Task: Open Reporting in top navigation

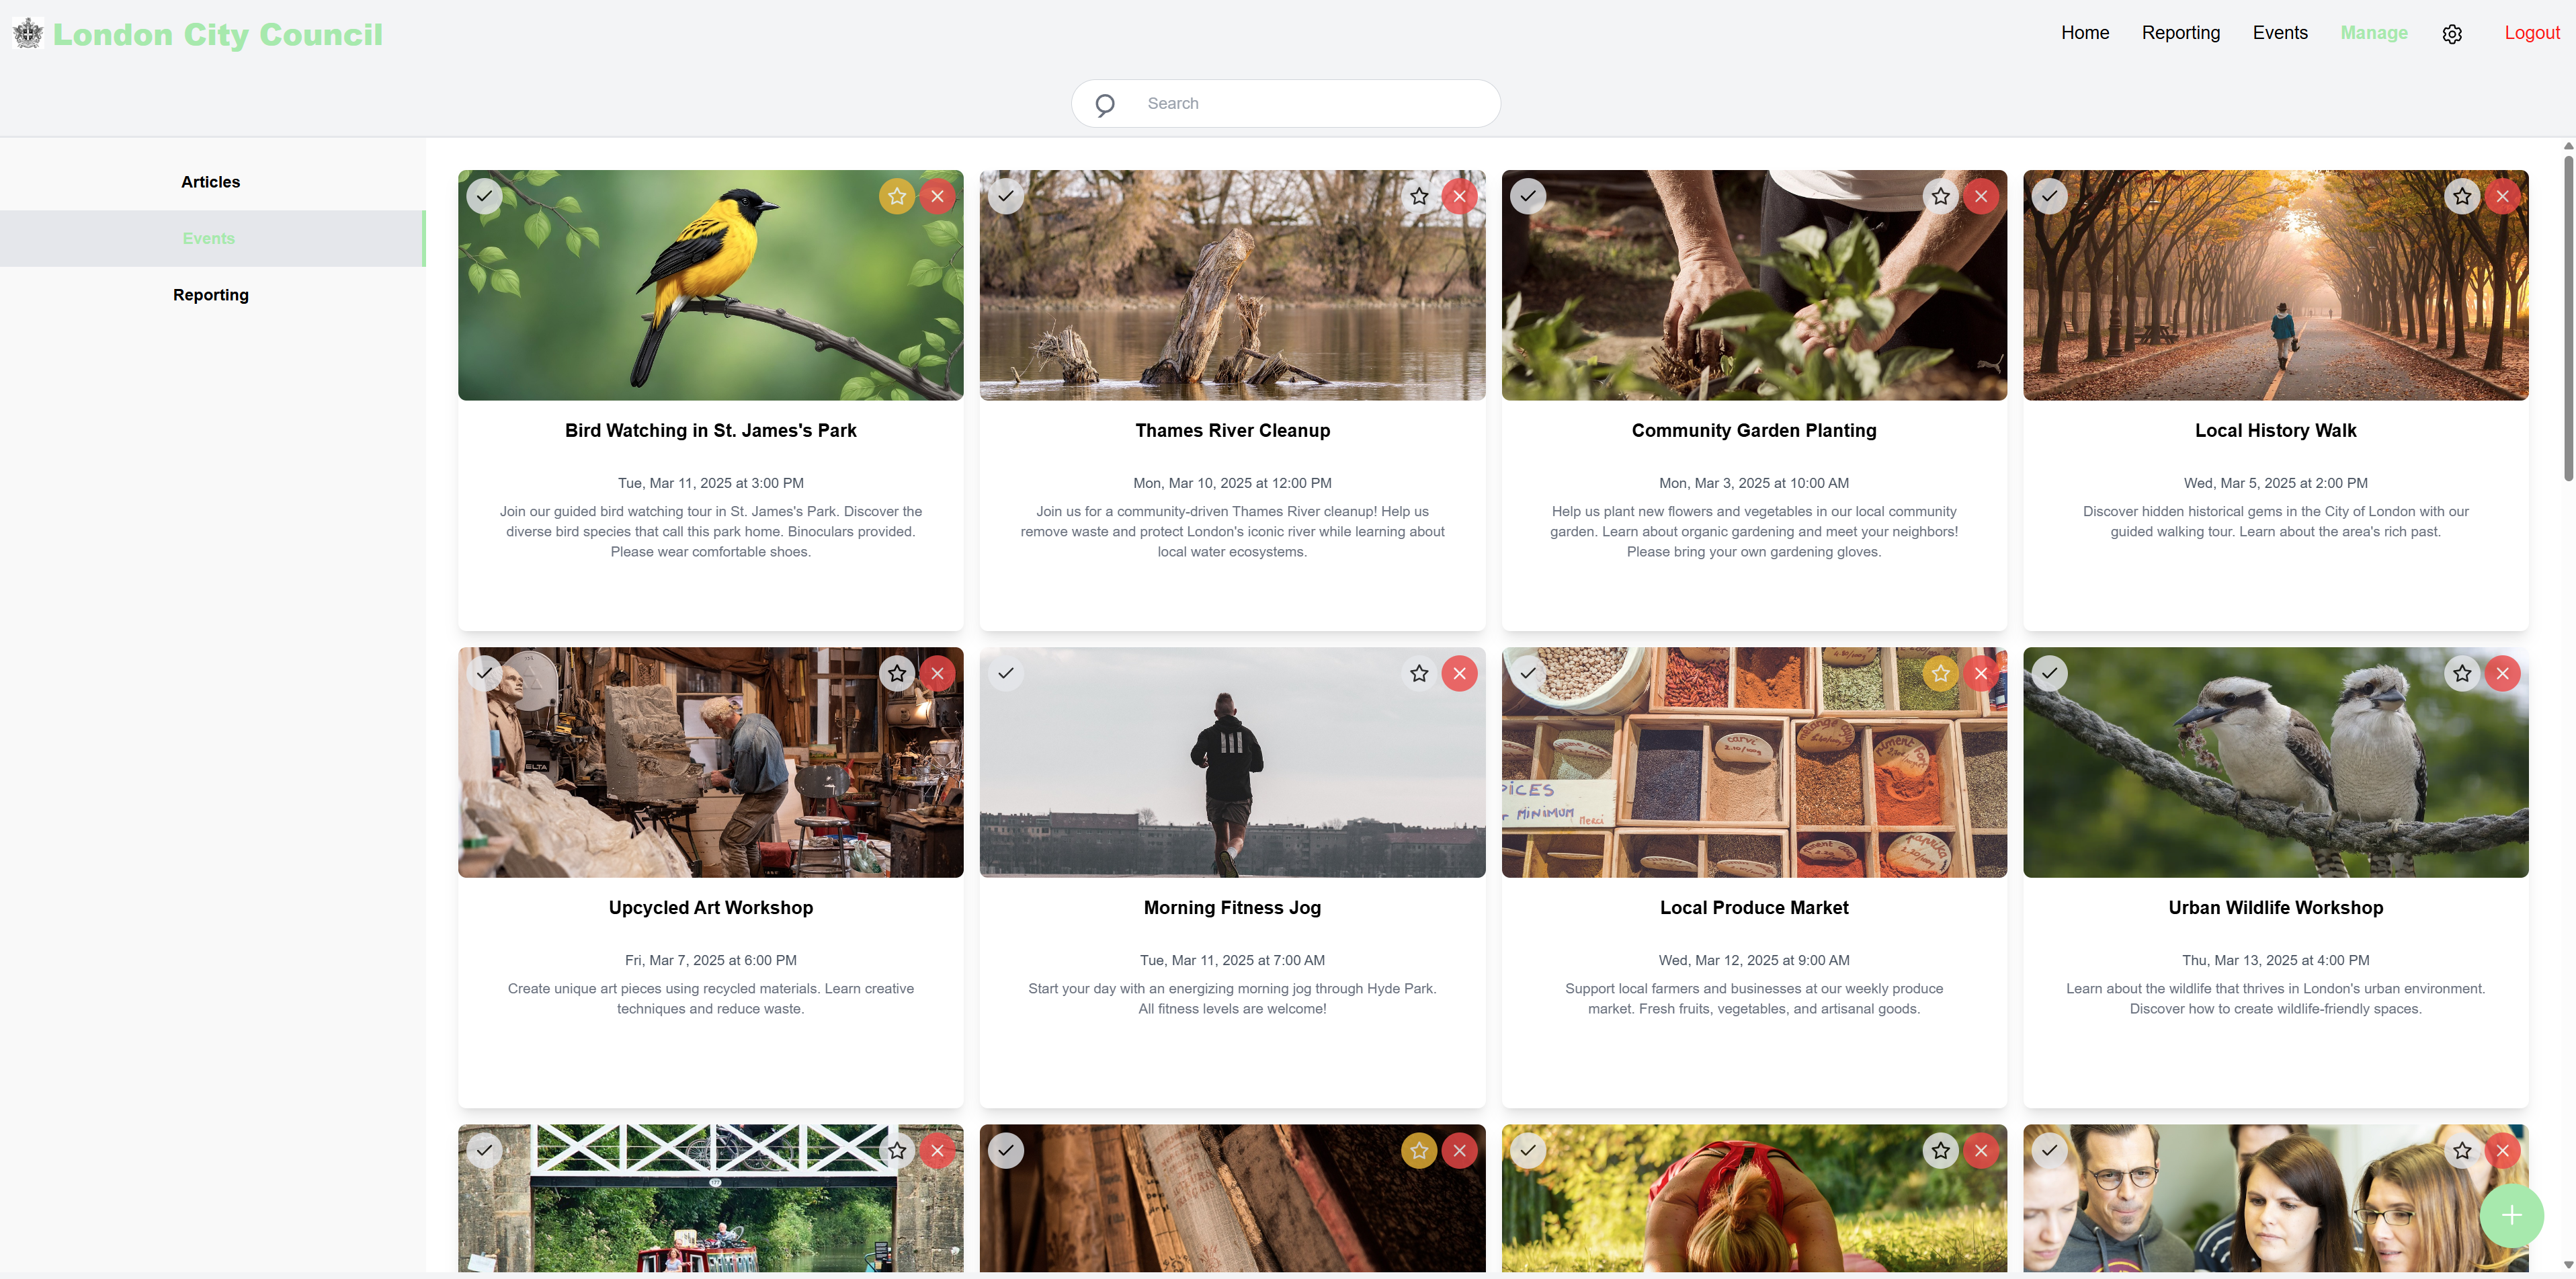Action: pos(2181,33)
